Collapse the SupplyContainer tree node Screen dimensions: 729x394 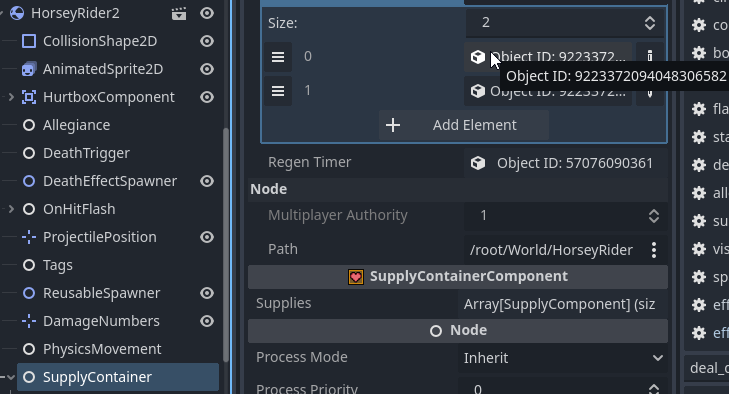(x=11, y=377)
